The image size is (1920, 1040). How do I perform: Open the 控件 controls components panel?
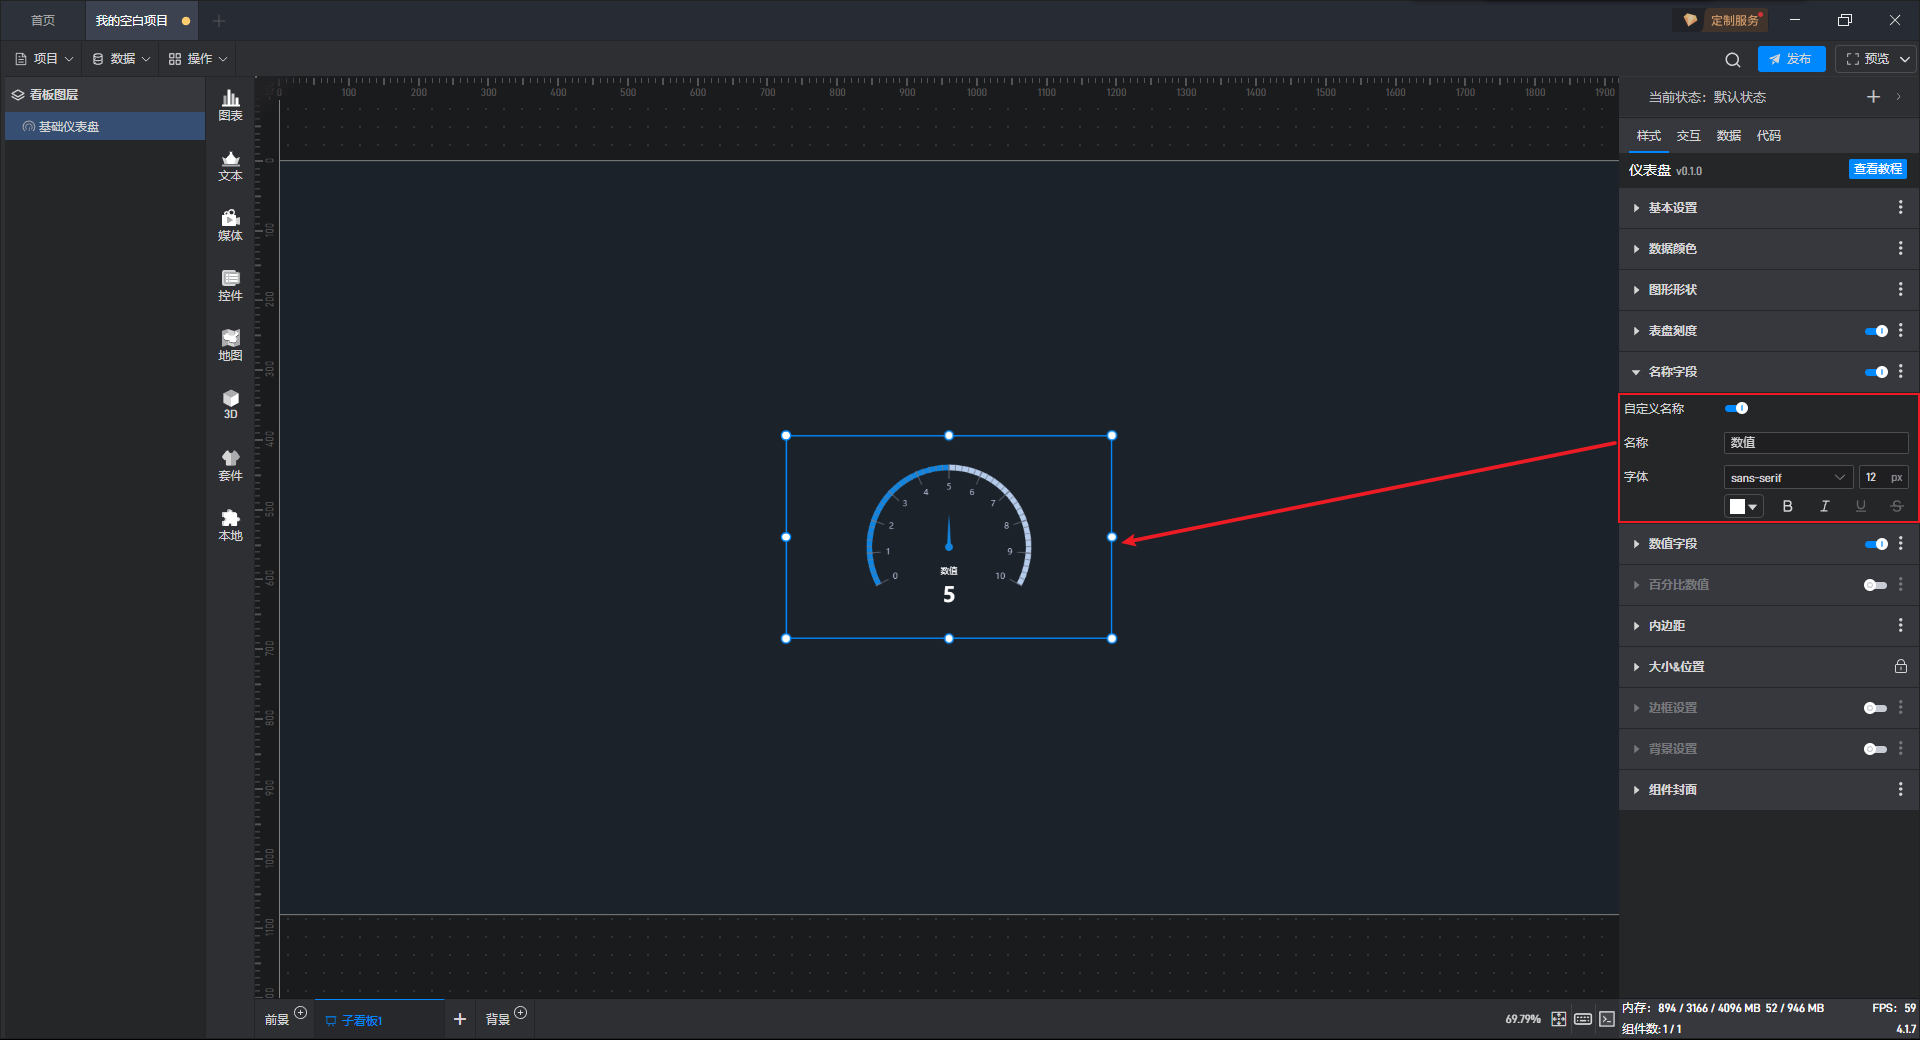[x=230, y=285]
